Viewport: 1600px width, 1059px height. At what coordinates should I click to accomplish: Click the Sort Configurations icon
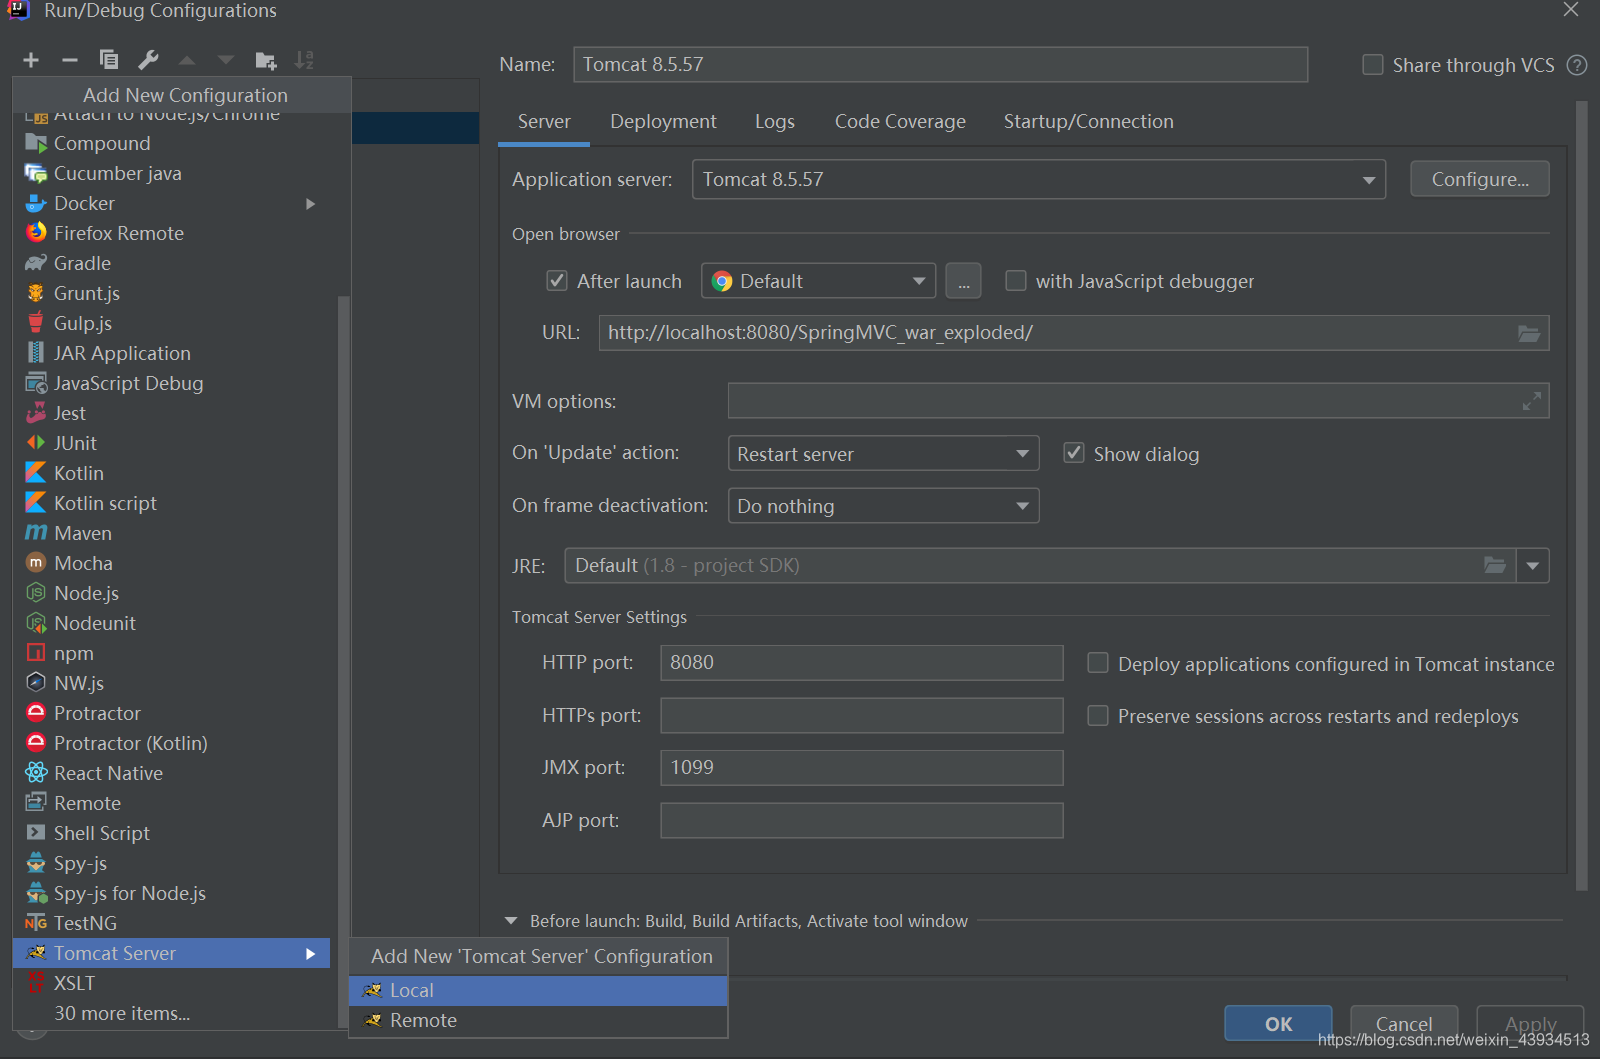(304, 60)
